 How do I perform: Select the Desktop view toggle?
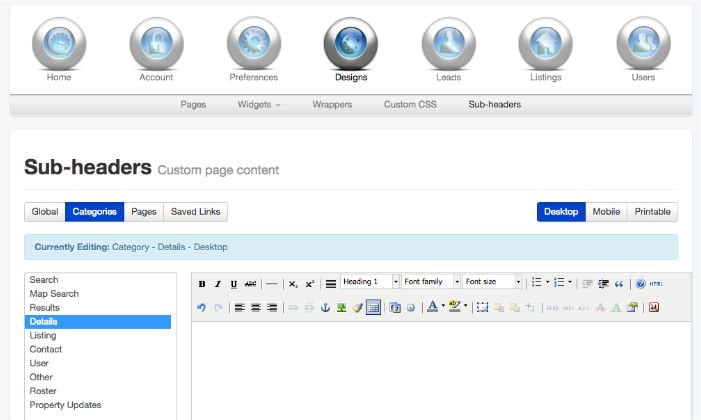pos(561,212)
